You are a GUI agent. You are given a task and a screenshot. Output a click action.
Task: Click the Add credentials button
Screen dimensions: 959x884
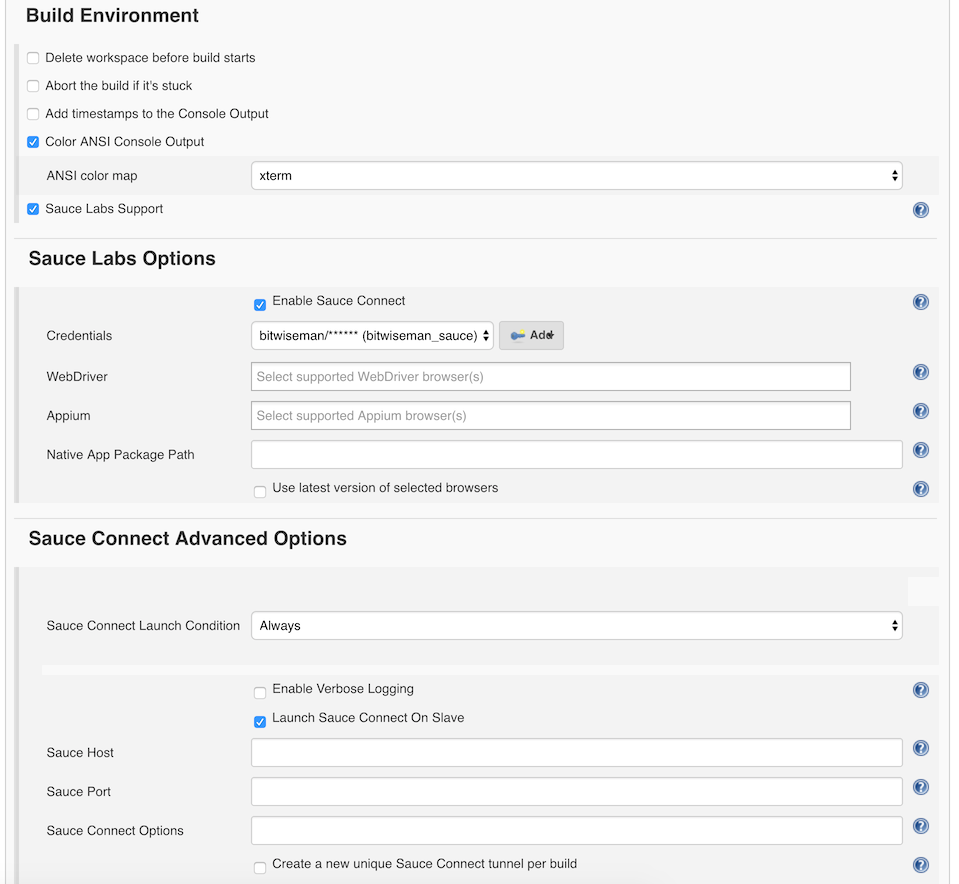[531, 336]
